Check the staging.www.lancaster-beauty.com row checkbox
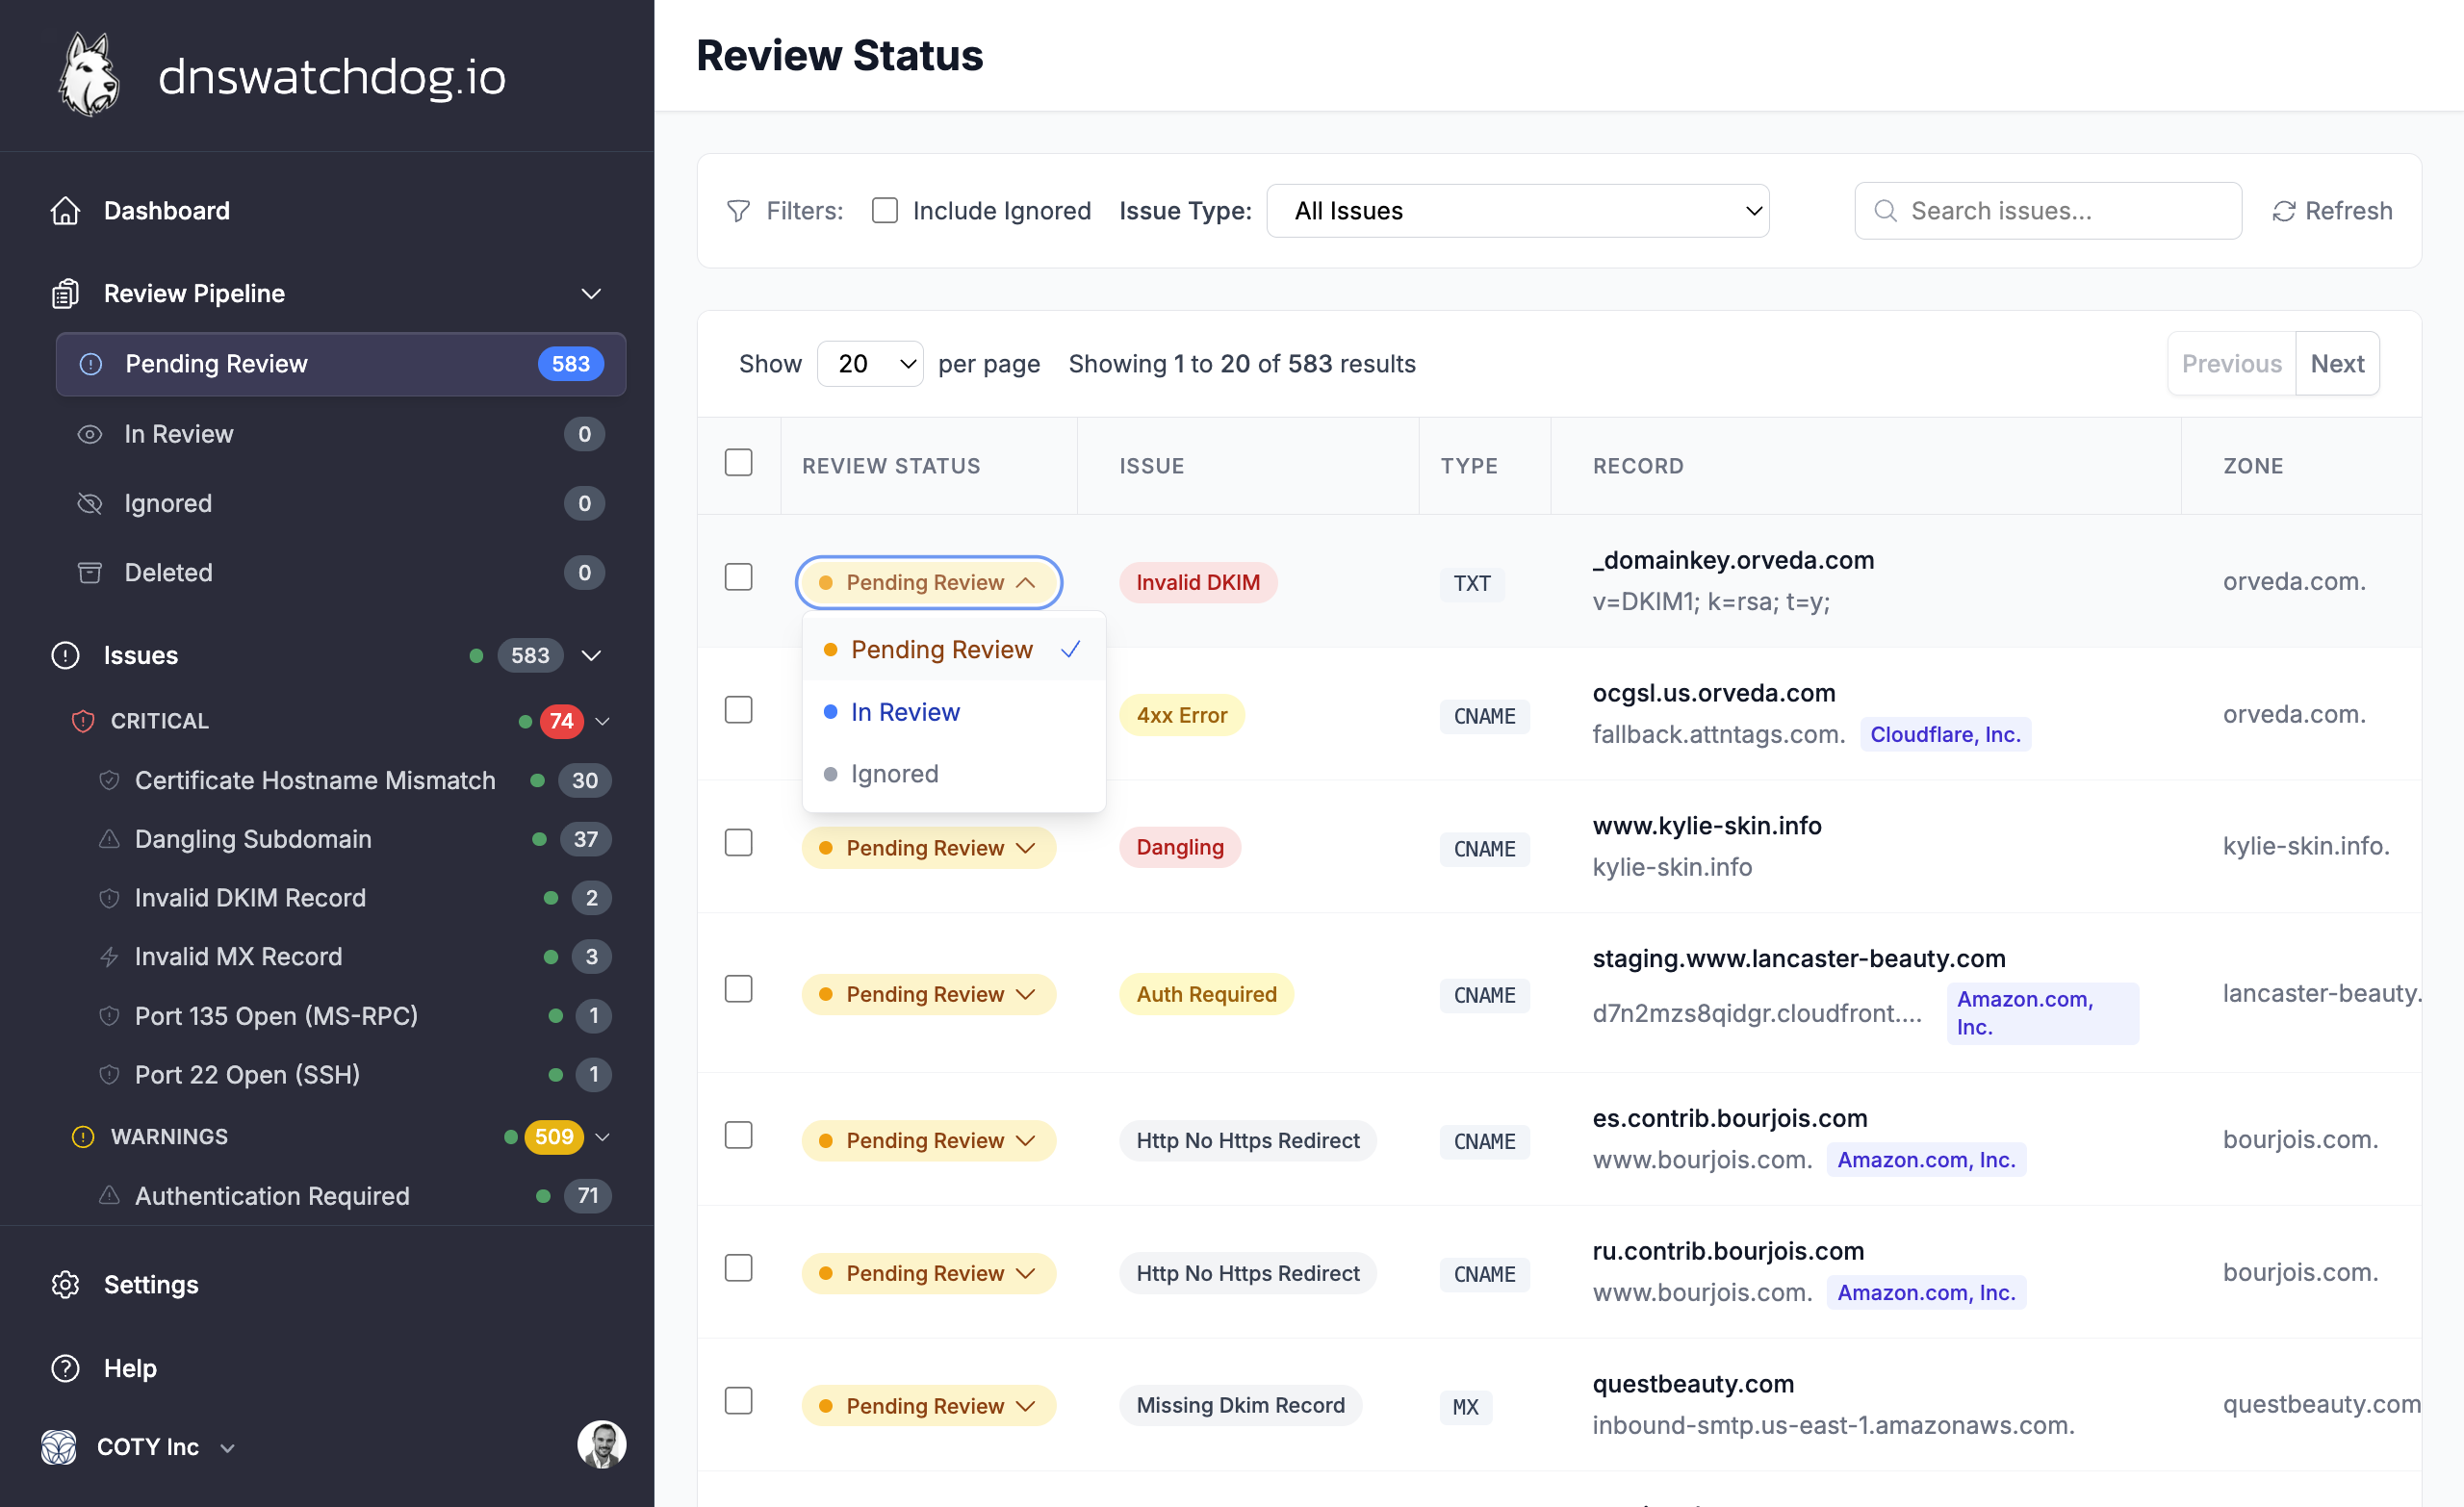 (x=739, y=989)
